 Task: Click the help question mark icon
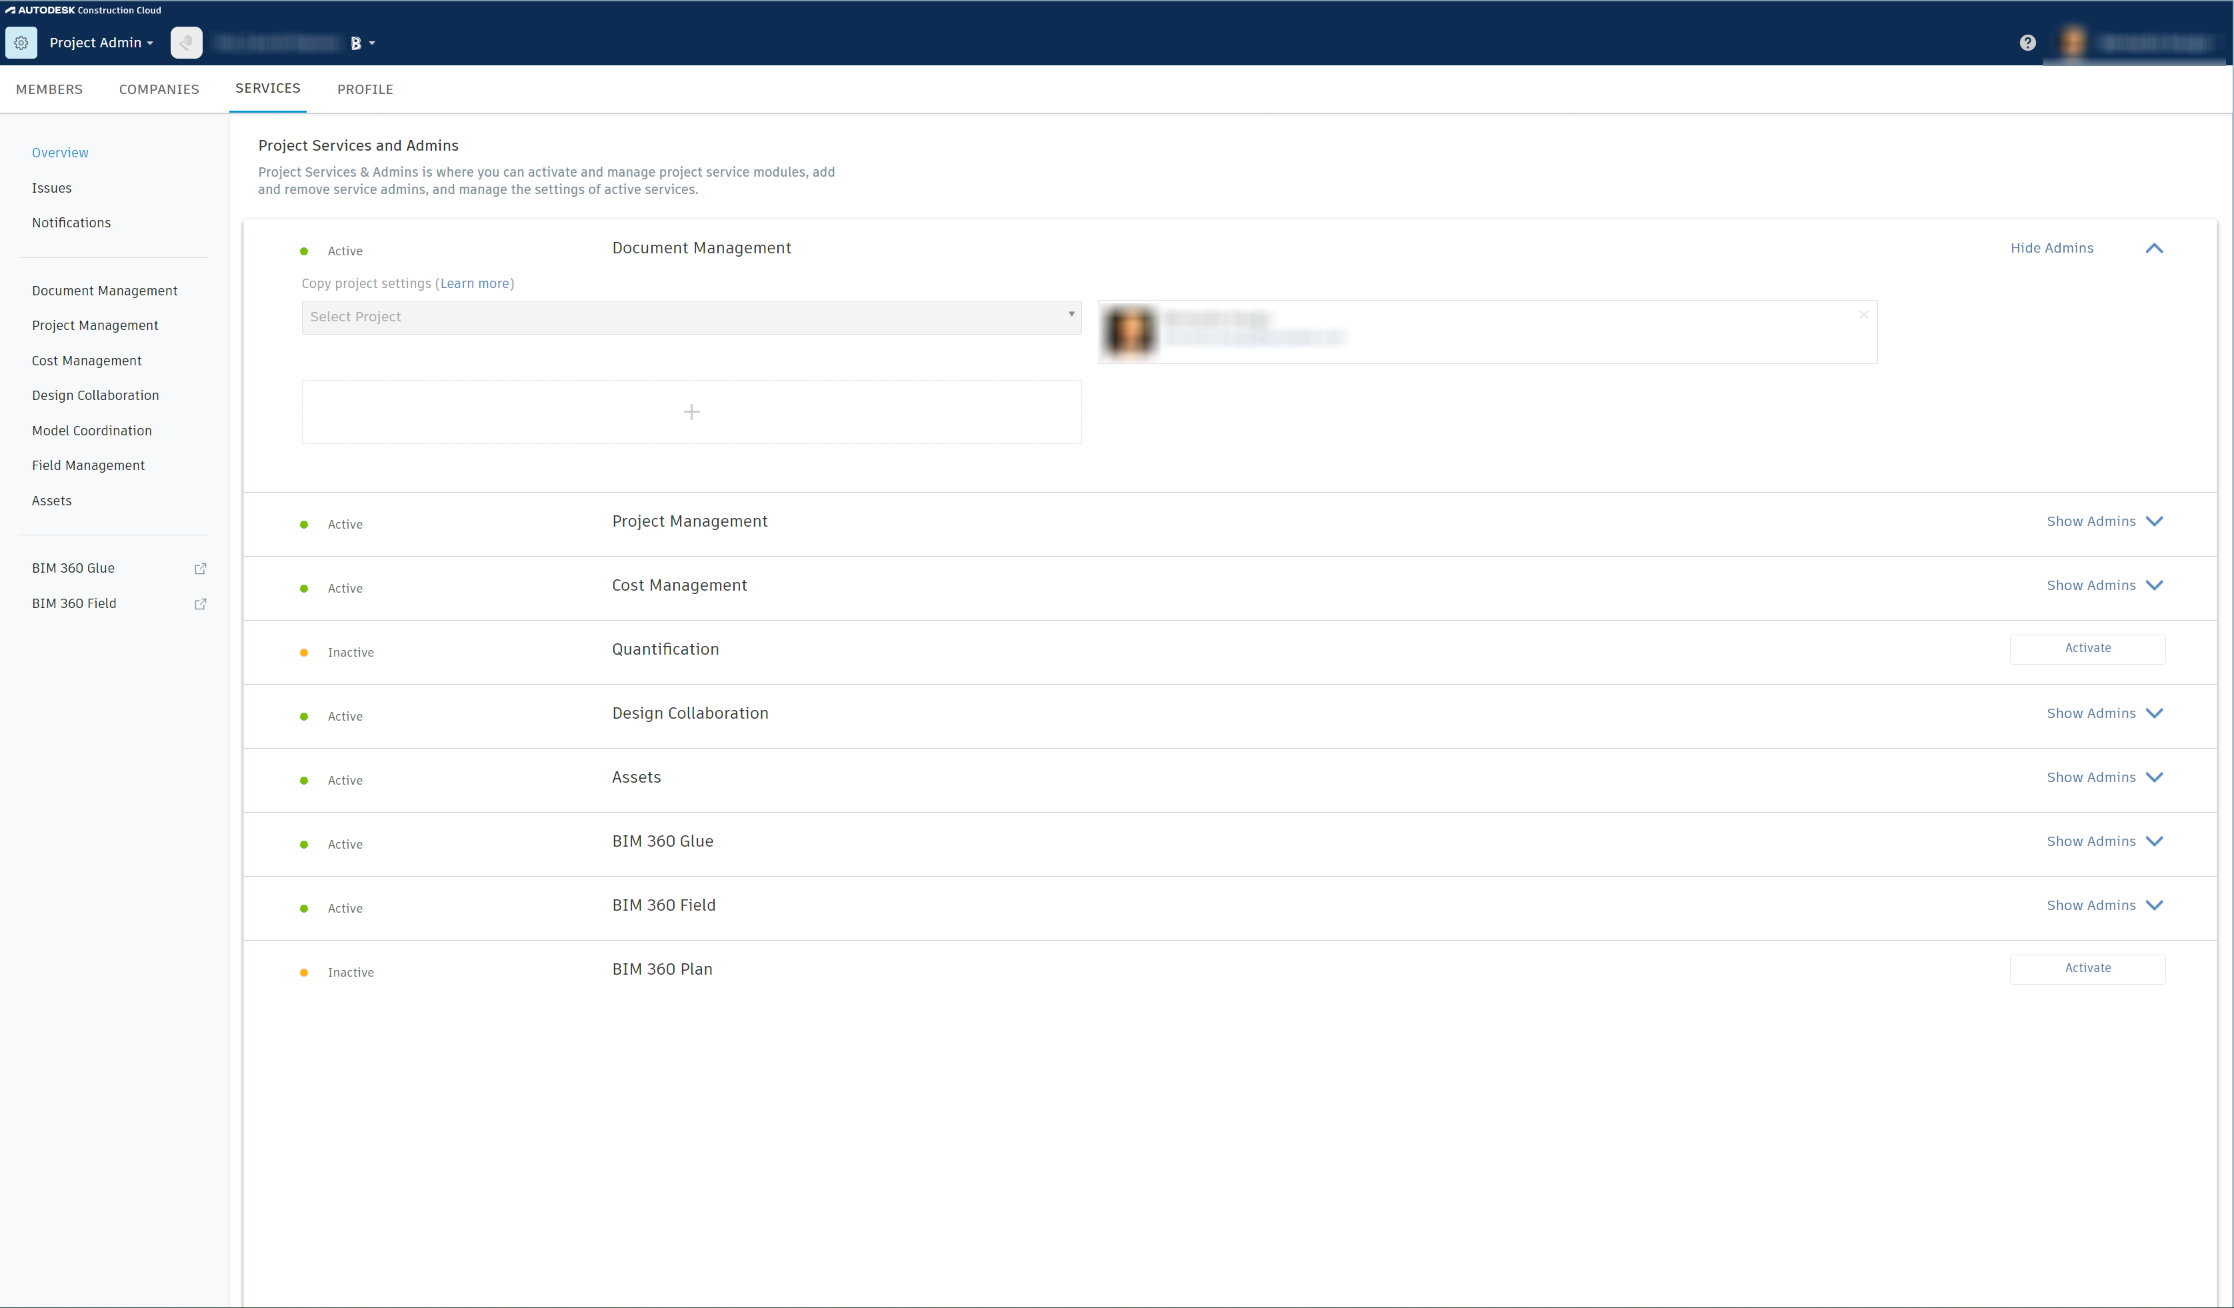pos(2028,42)
